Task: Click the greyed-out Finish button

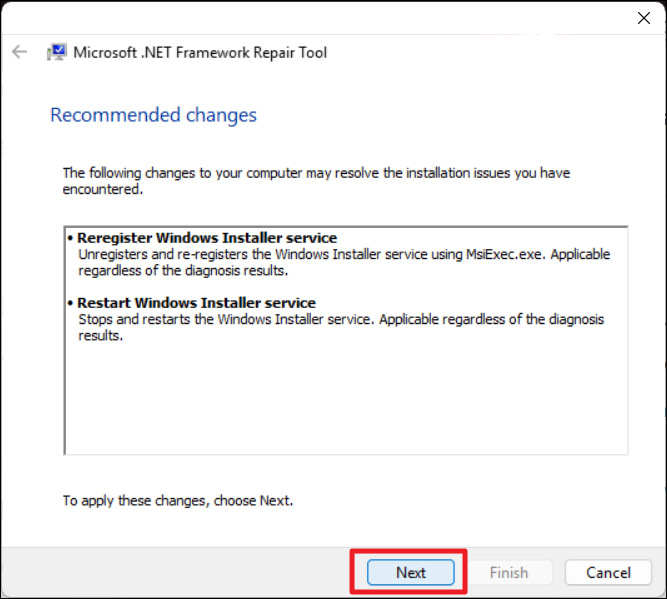Action: coord(509,573)
